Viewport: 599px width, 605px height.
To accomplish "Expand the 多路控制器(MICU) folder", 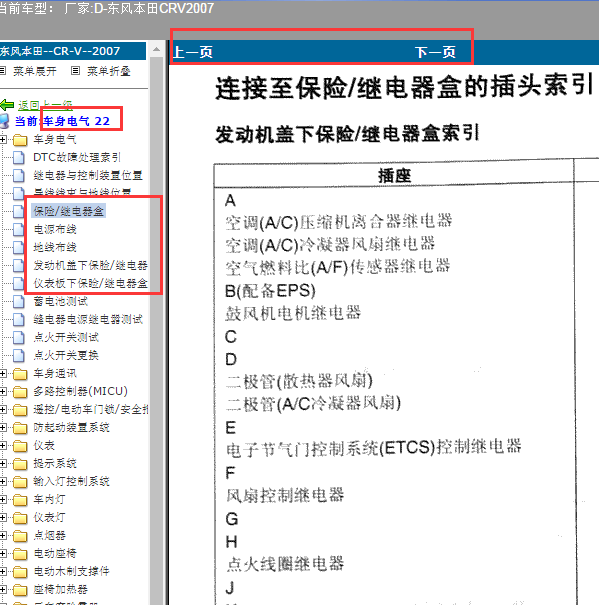I will pyautogui.click(x=3, y=392).
